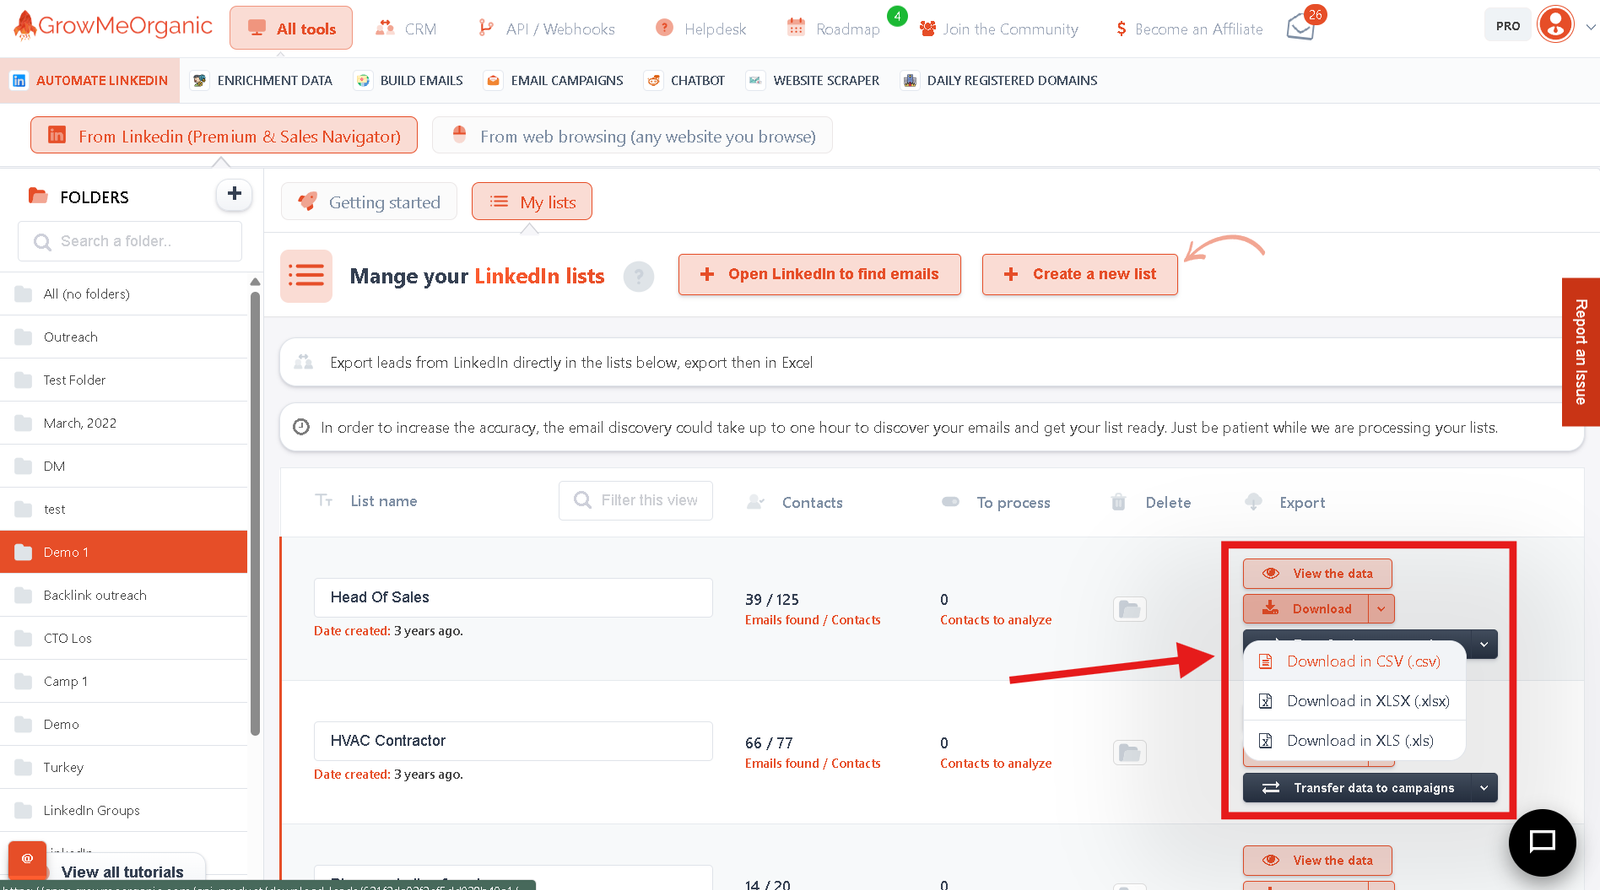Click folder icon for Head Of Sales
Image resolution: width=1600 pixels, height=890 pixels.
pos(1130,609)
